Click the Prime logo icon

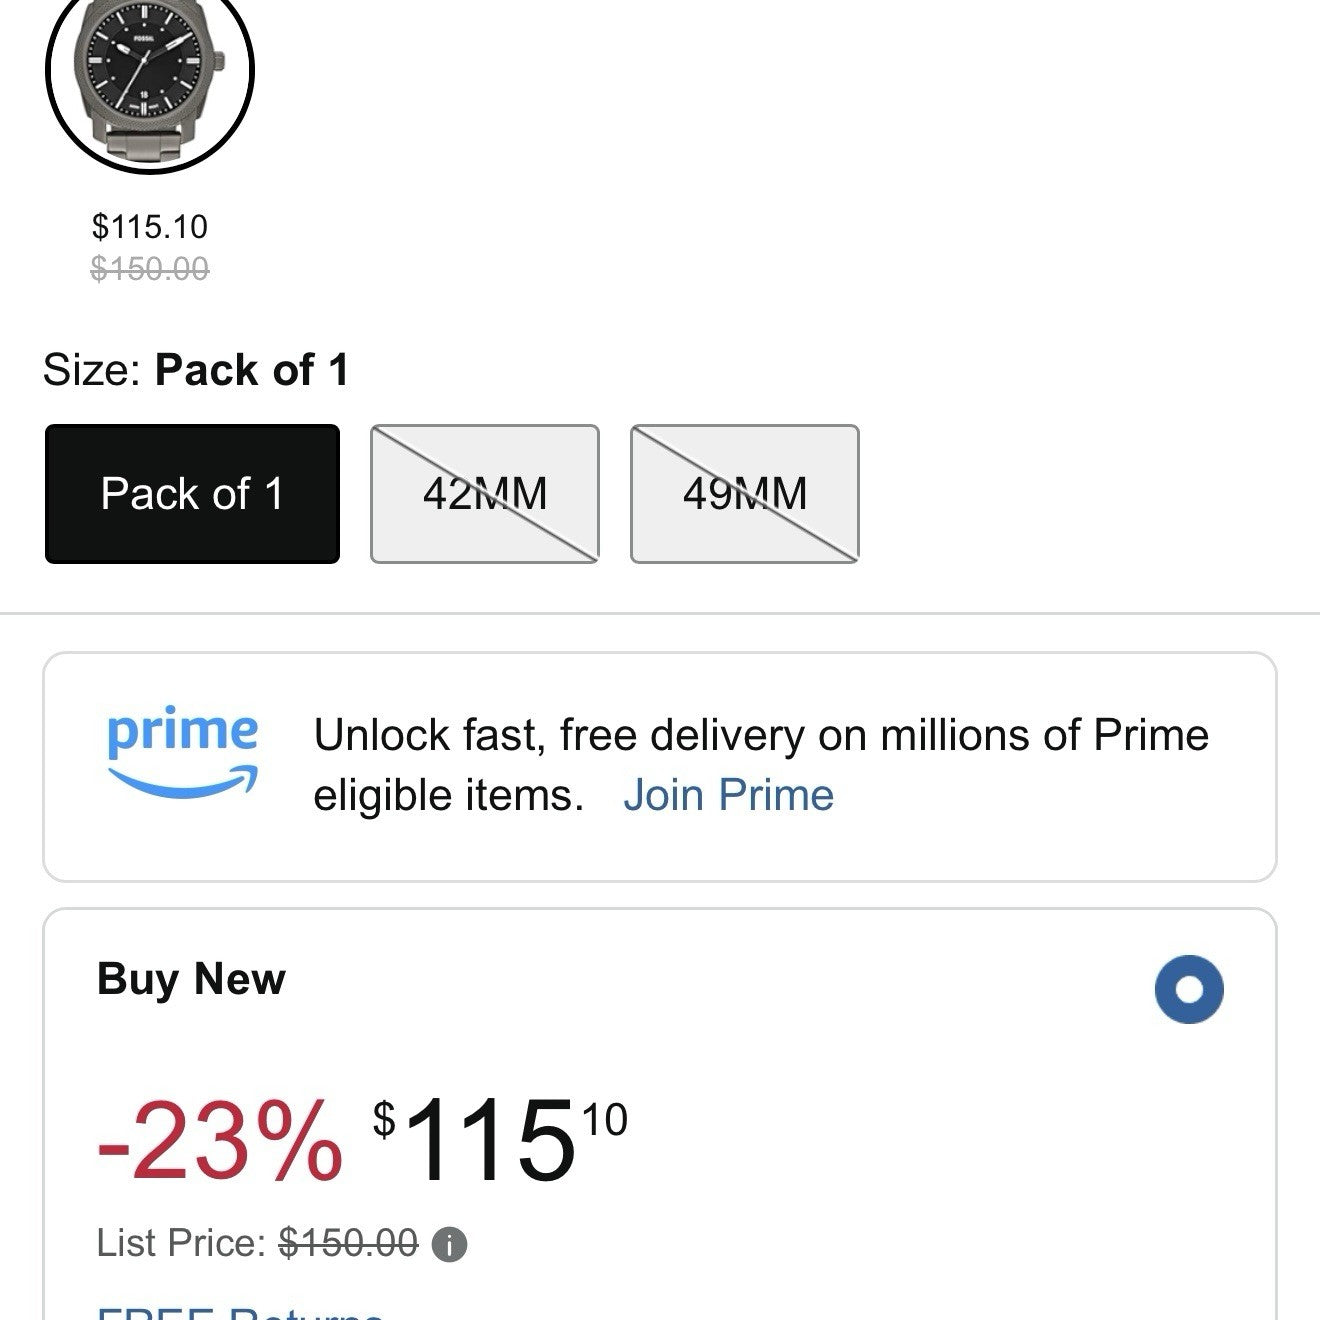[x=182, y=752]
